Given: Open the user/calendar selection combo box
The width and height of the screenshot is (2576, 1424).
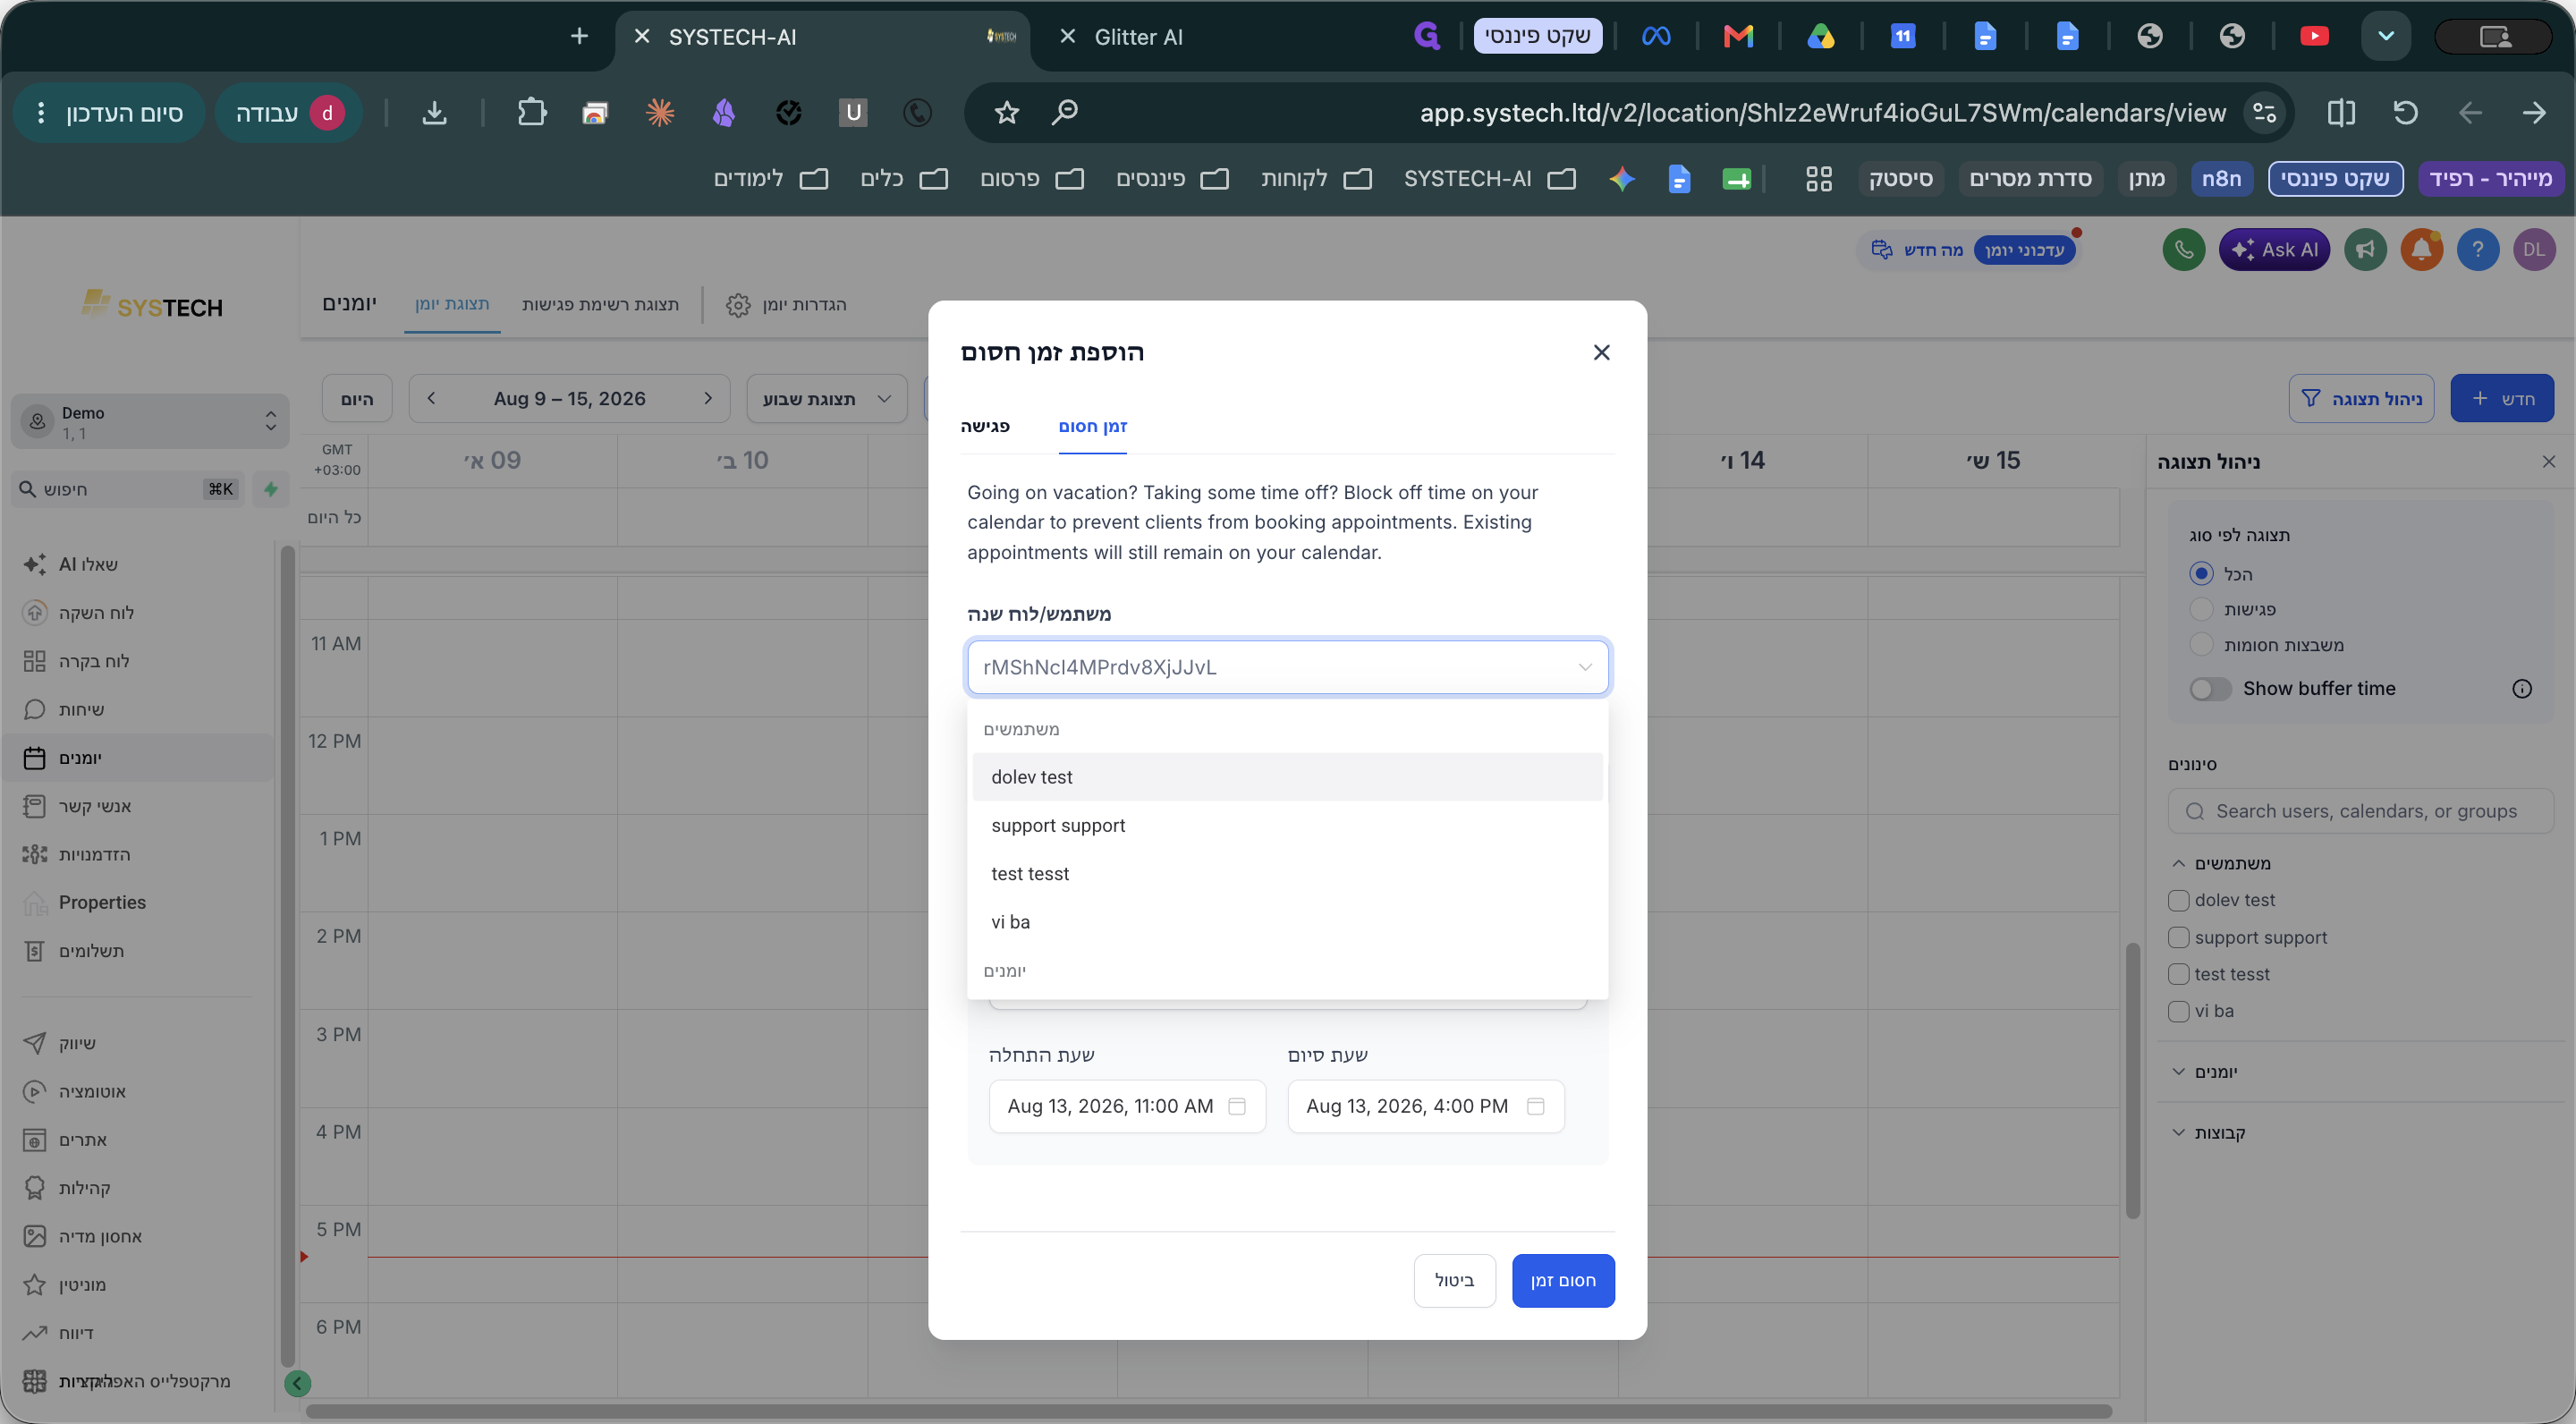Looking at the screenshot, I should (x=1287, y=667).
